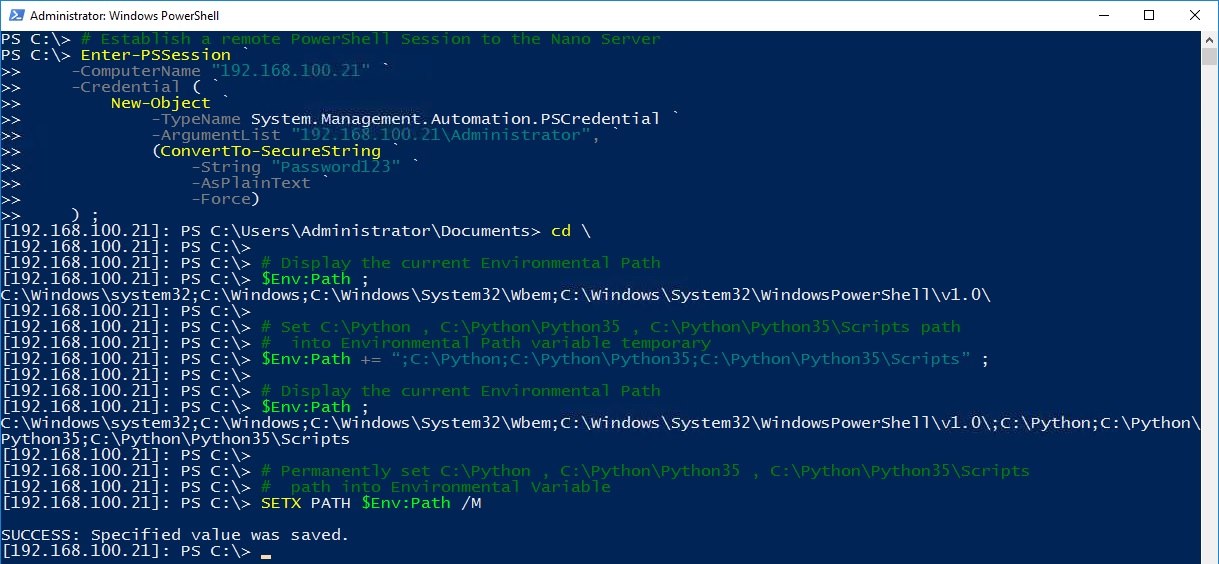The width and height of the screenshot is (1219, 564).
Task: Maximize the PowerShell window
Action: (x=1149, y=15)
